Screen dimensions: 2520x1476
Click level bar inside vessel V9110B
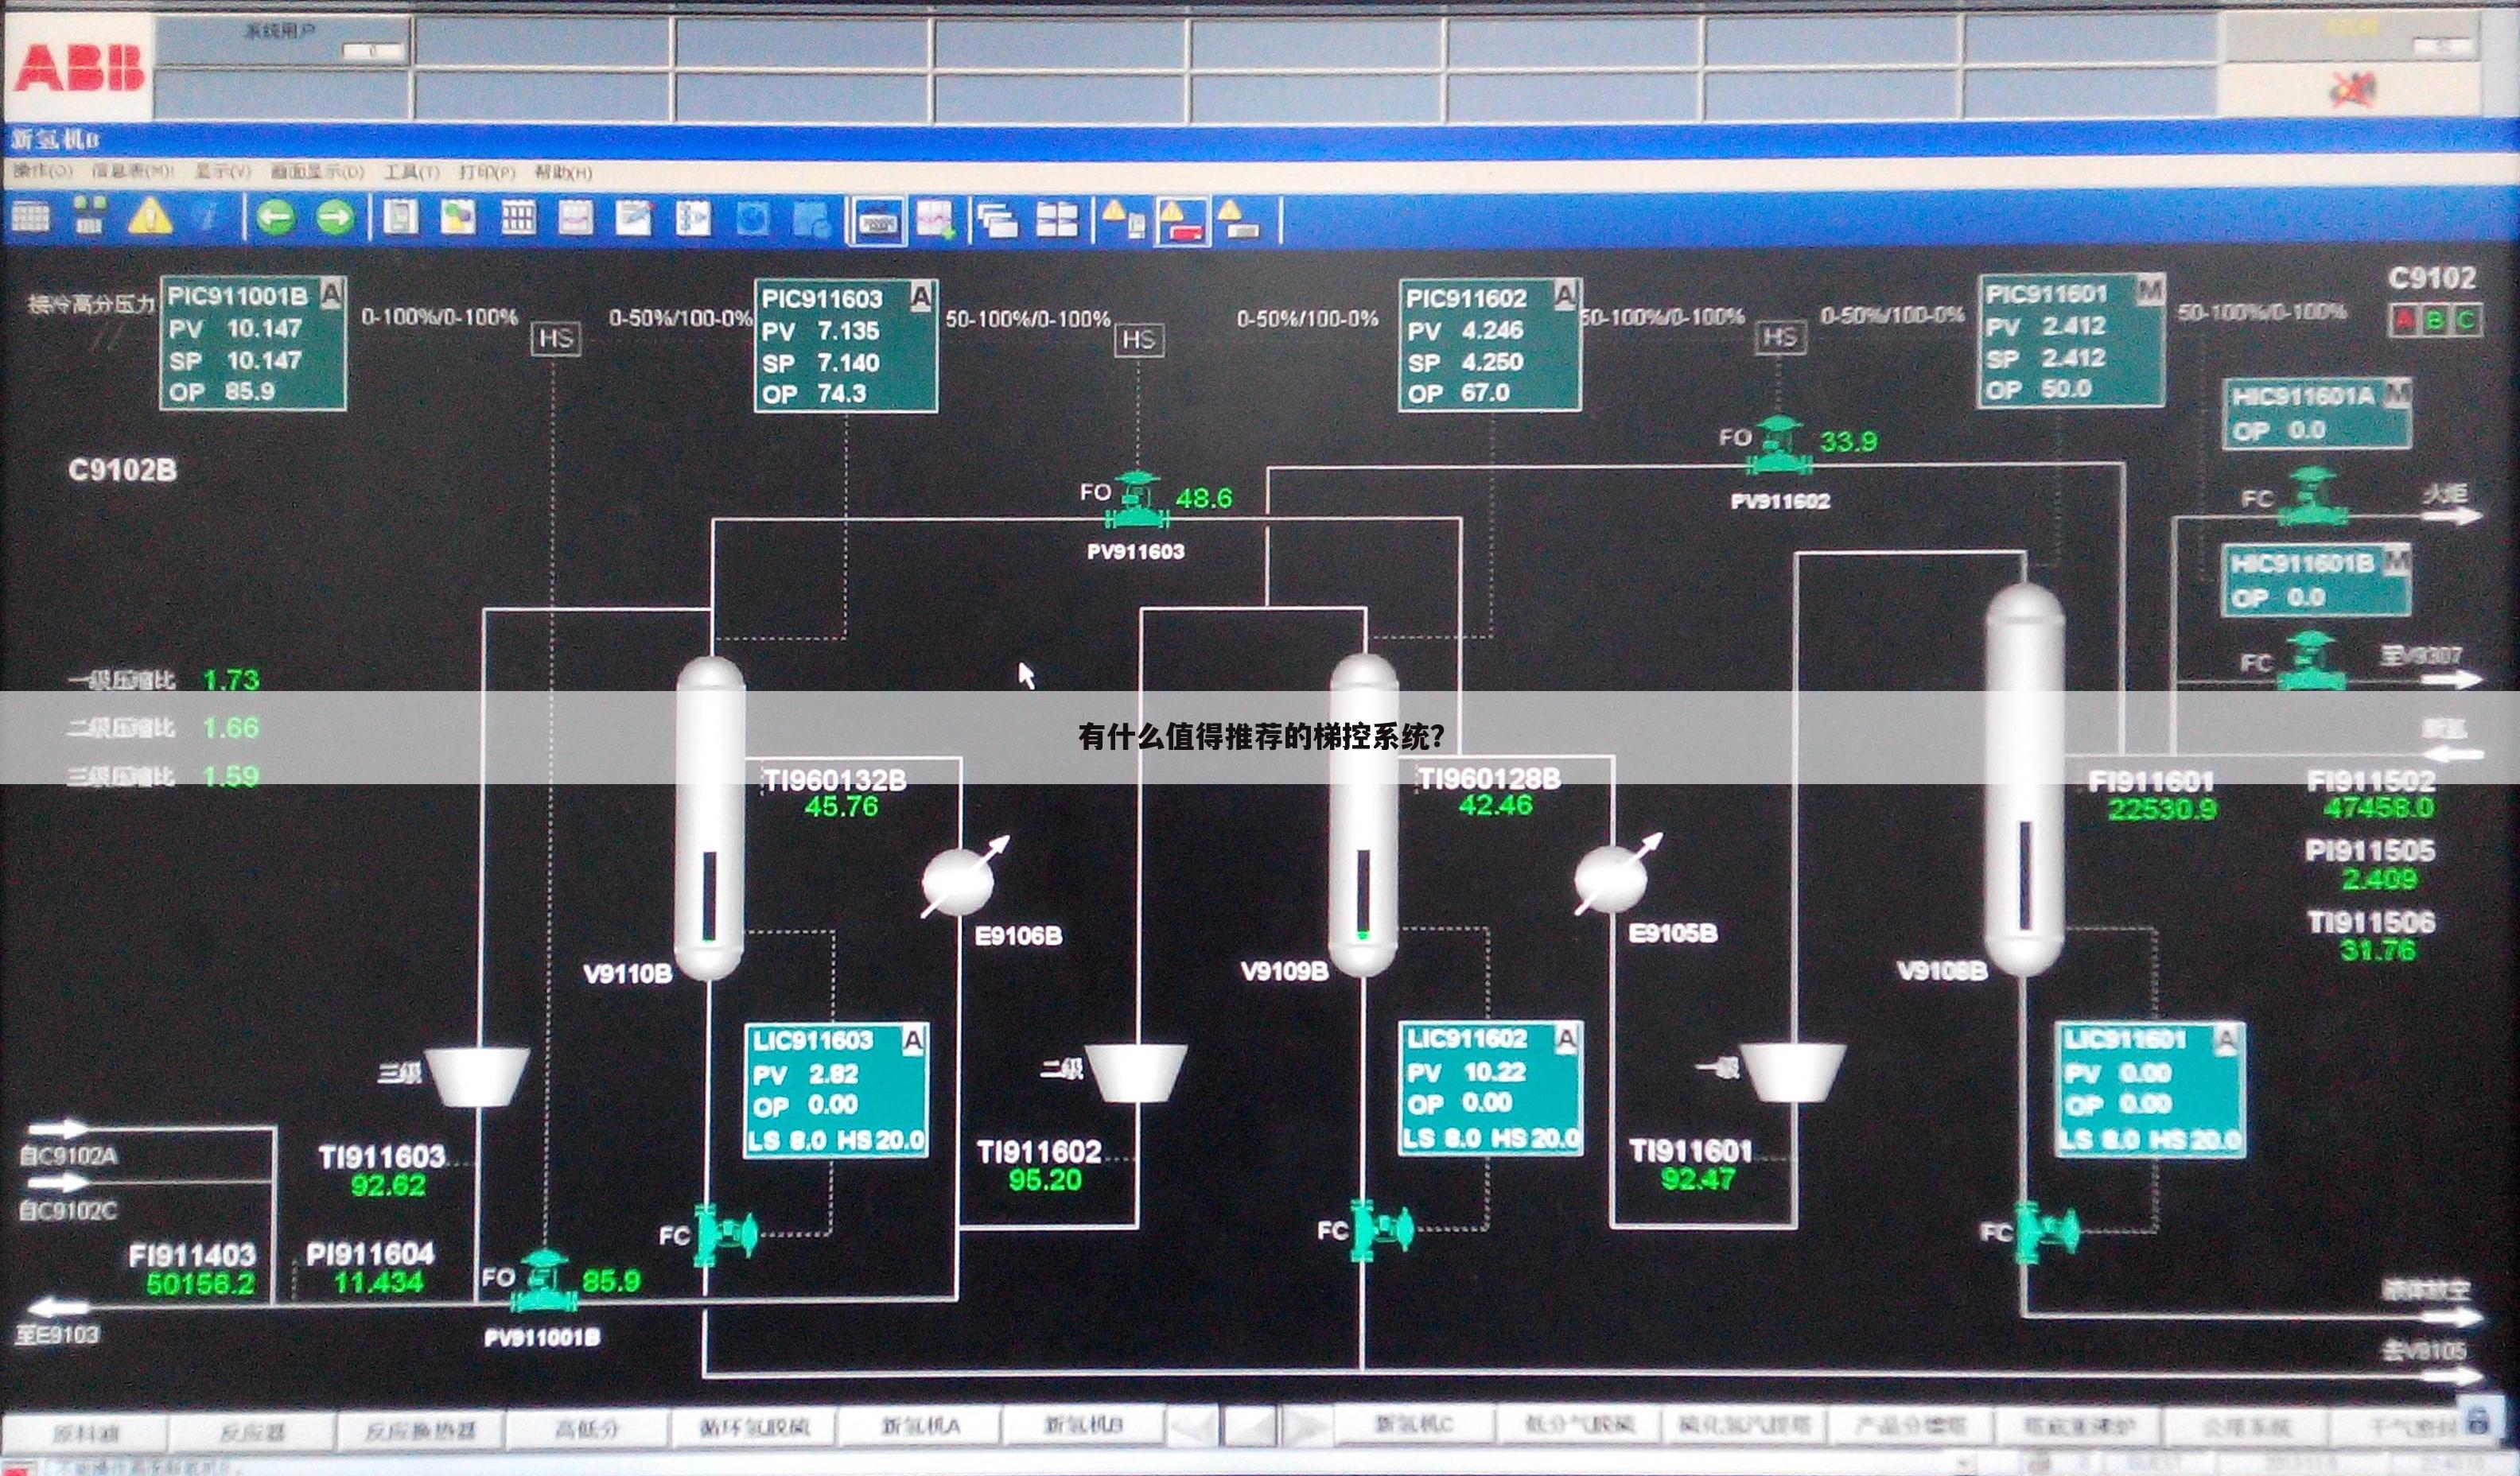click(x=709, y=896)
